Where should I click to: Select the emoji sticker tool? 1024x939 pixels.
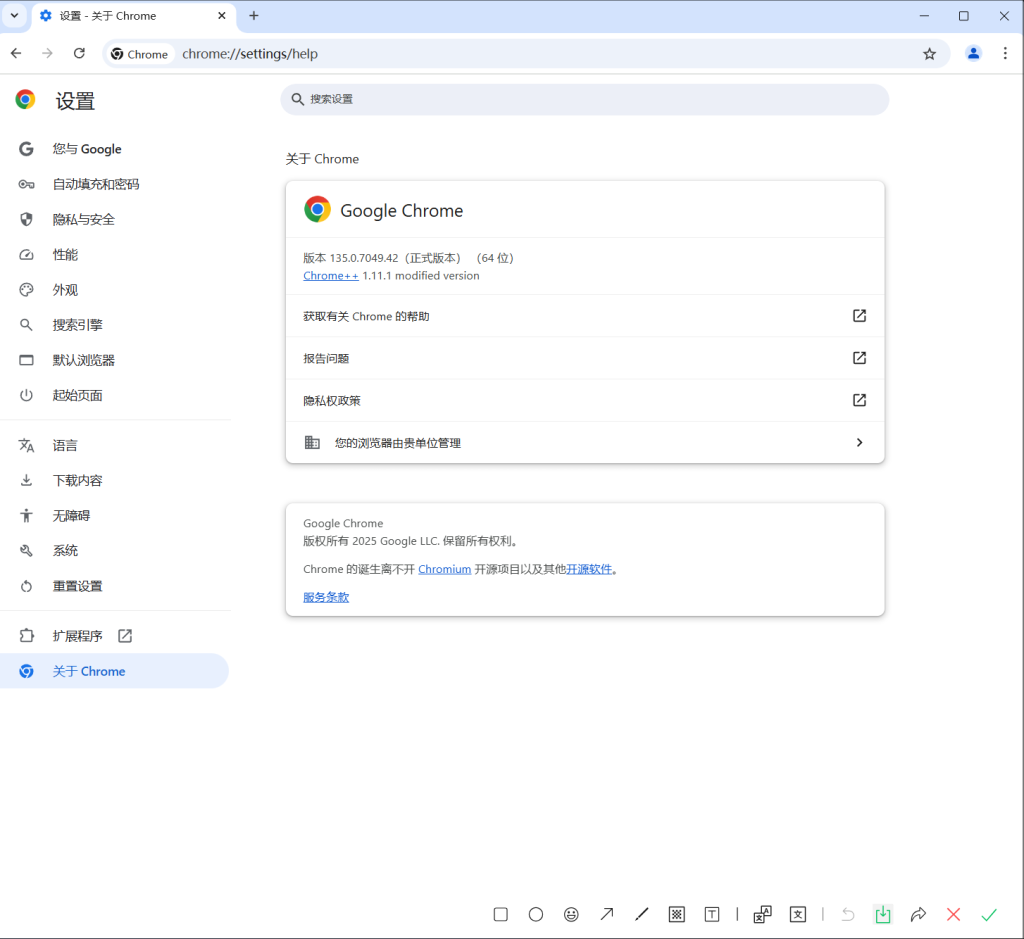[571, 914]
